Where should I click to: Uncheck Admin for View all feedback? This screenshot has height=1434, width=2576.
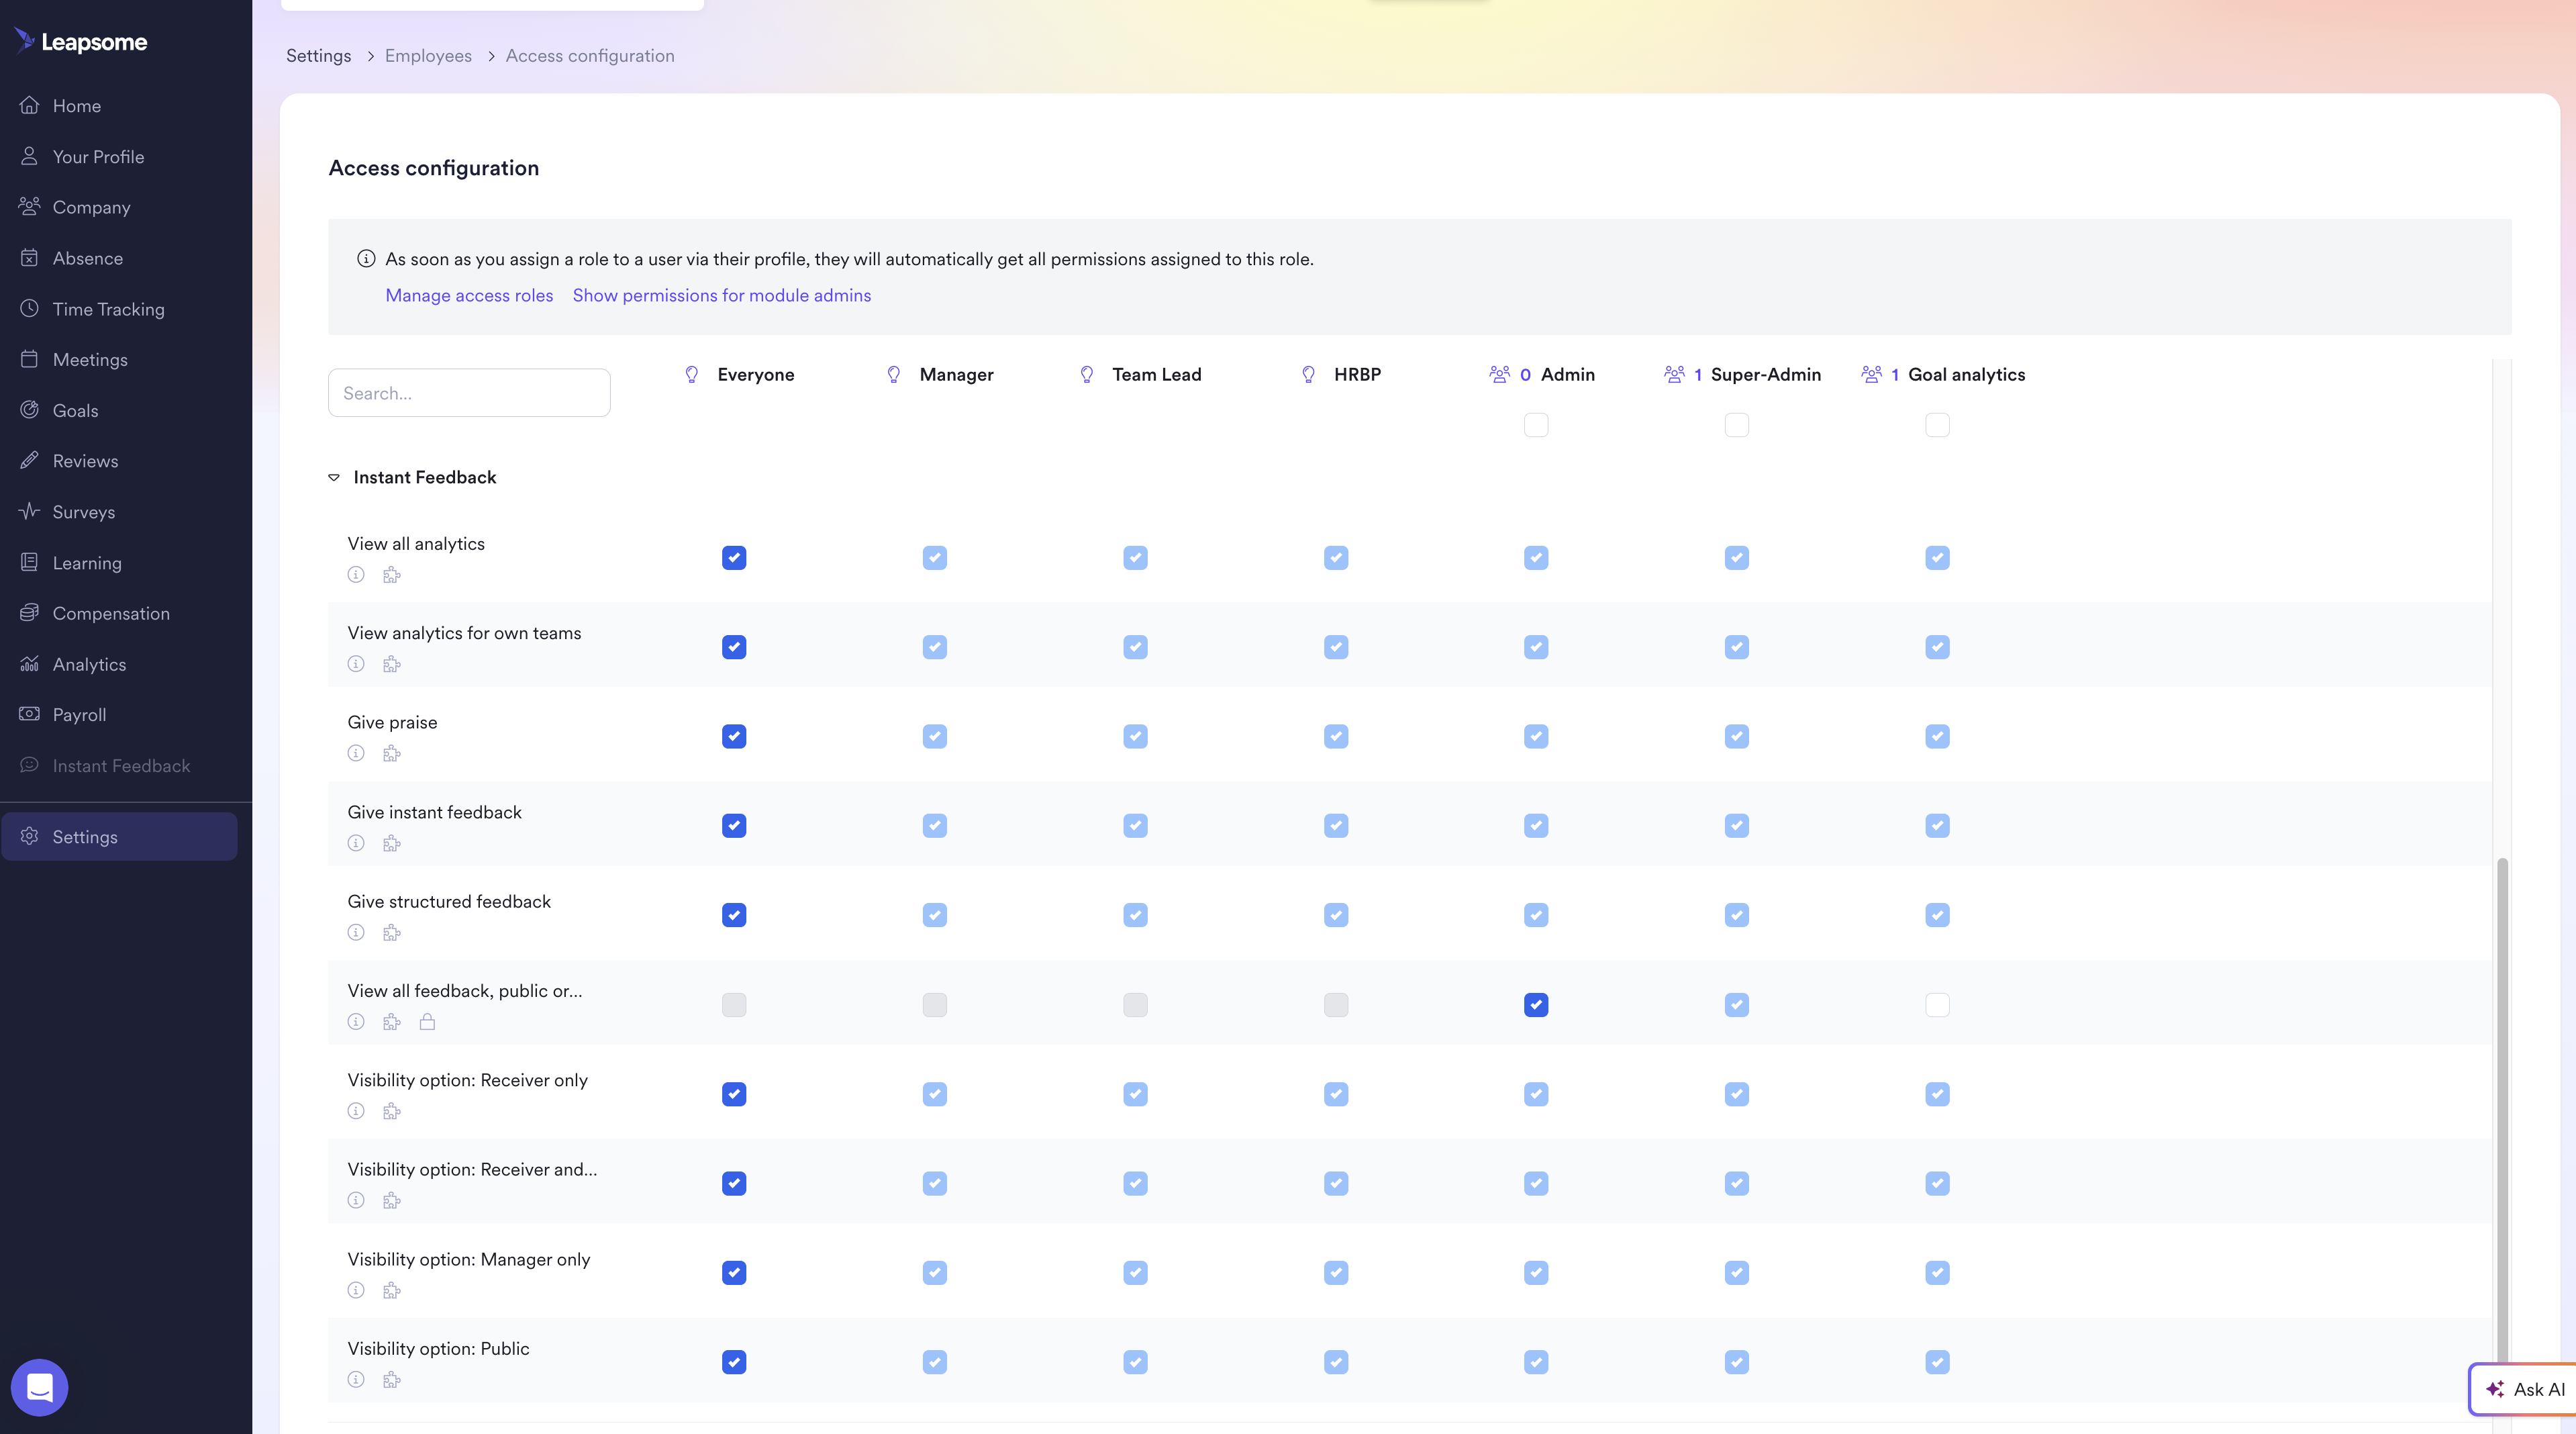(1536, 1005)
